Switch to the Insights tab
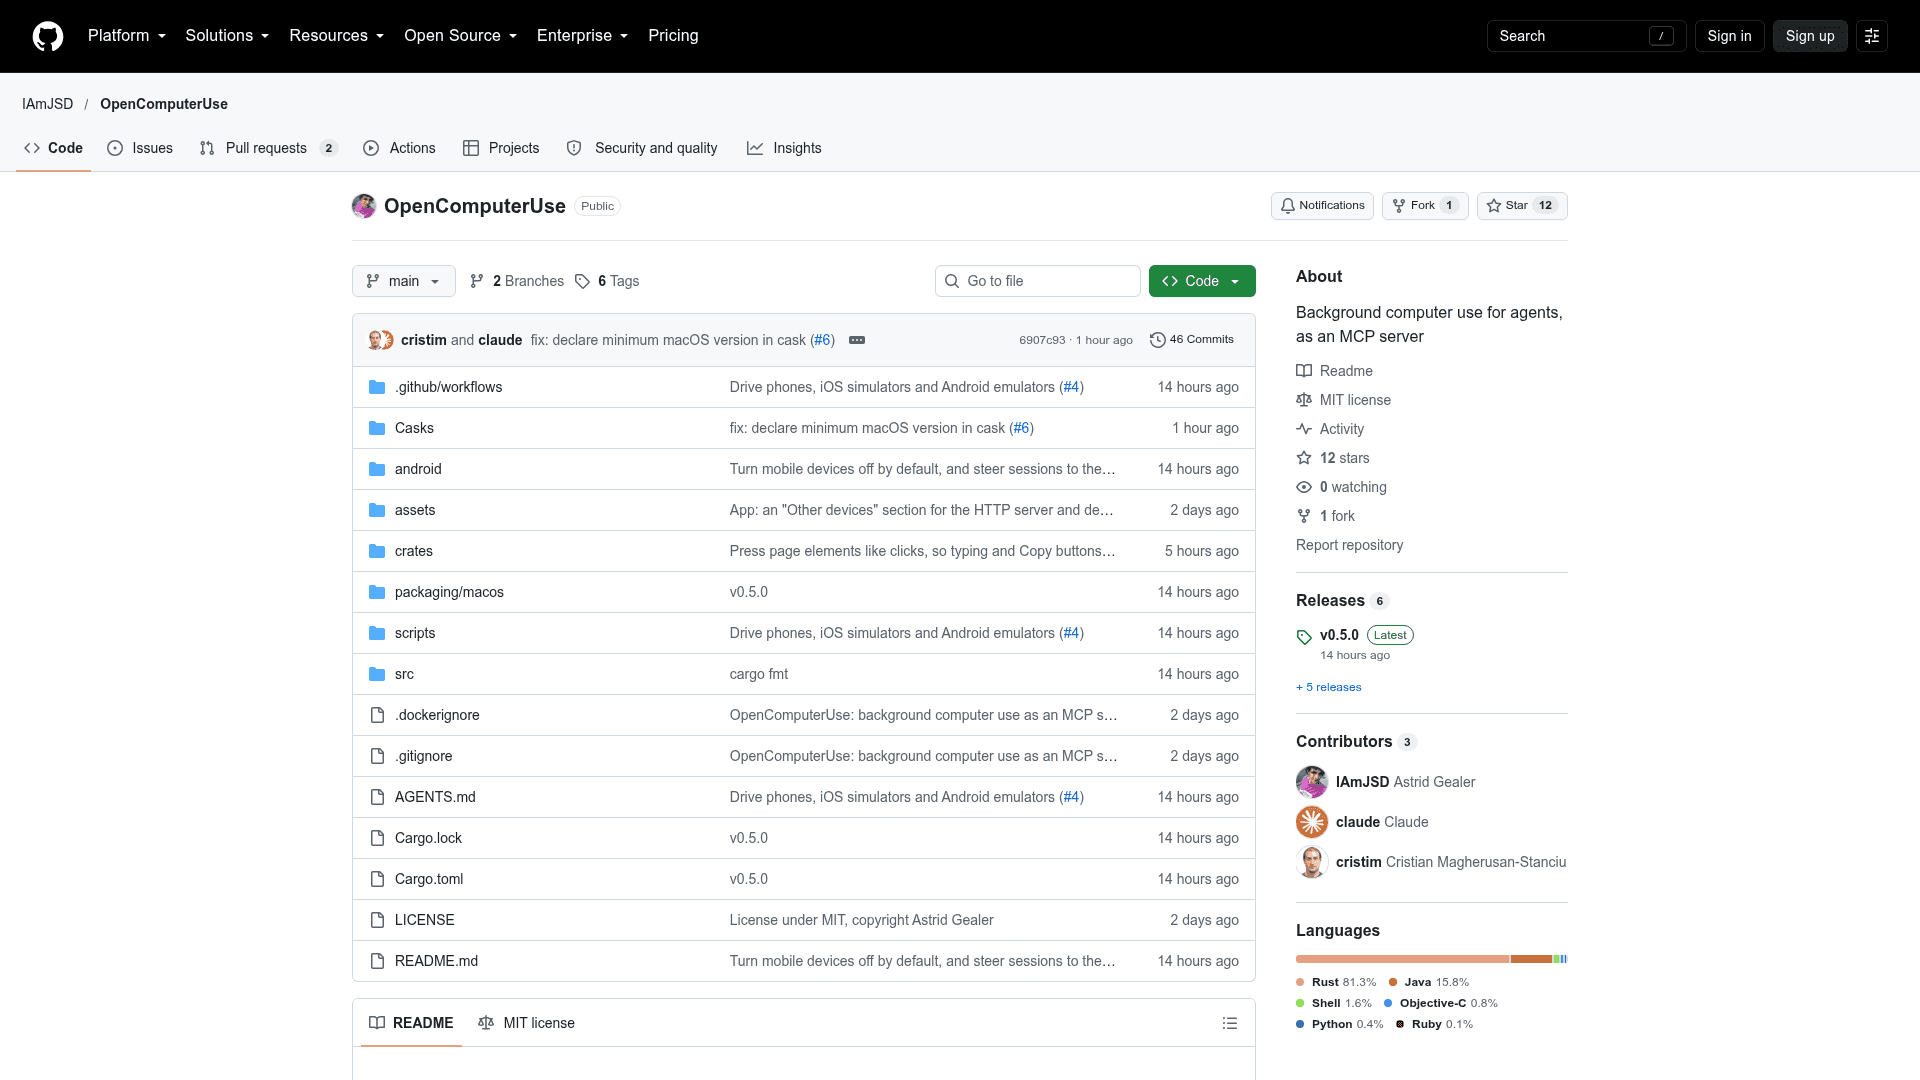This screenshot has width=1920, height=1080. tap(784, 148)
